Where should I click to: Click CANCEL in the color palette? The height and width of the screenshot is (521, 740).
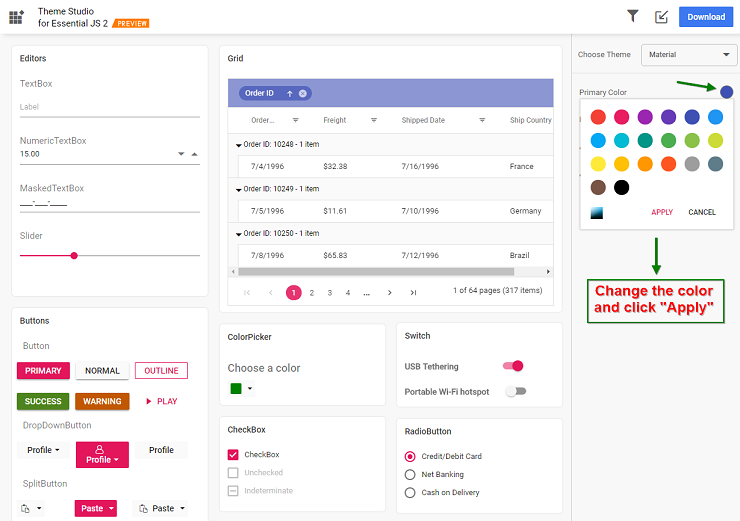pyautogui.click(x=702, y=212)
